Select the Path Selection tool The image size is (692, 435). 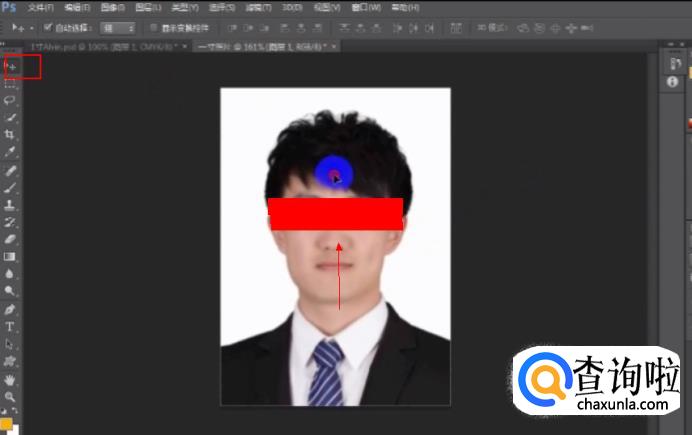pyautogui.click(x=10, y=344)
